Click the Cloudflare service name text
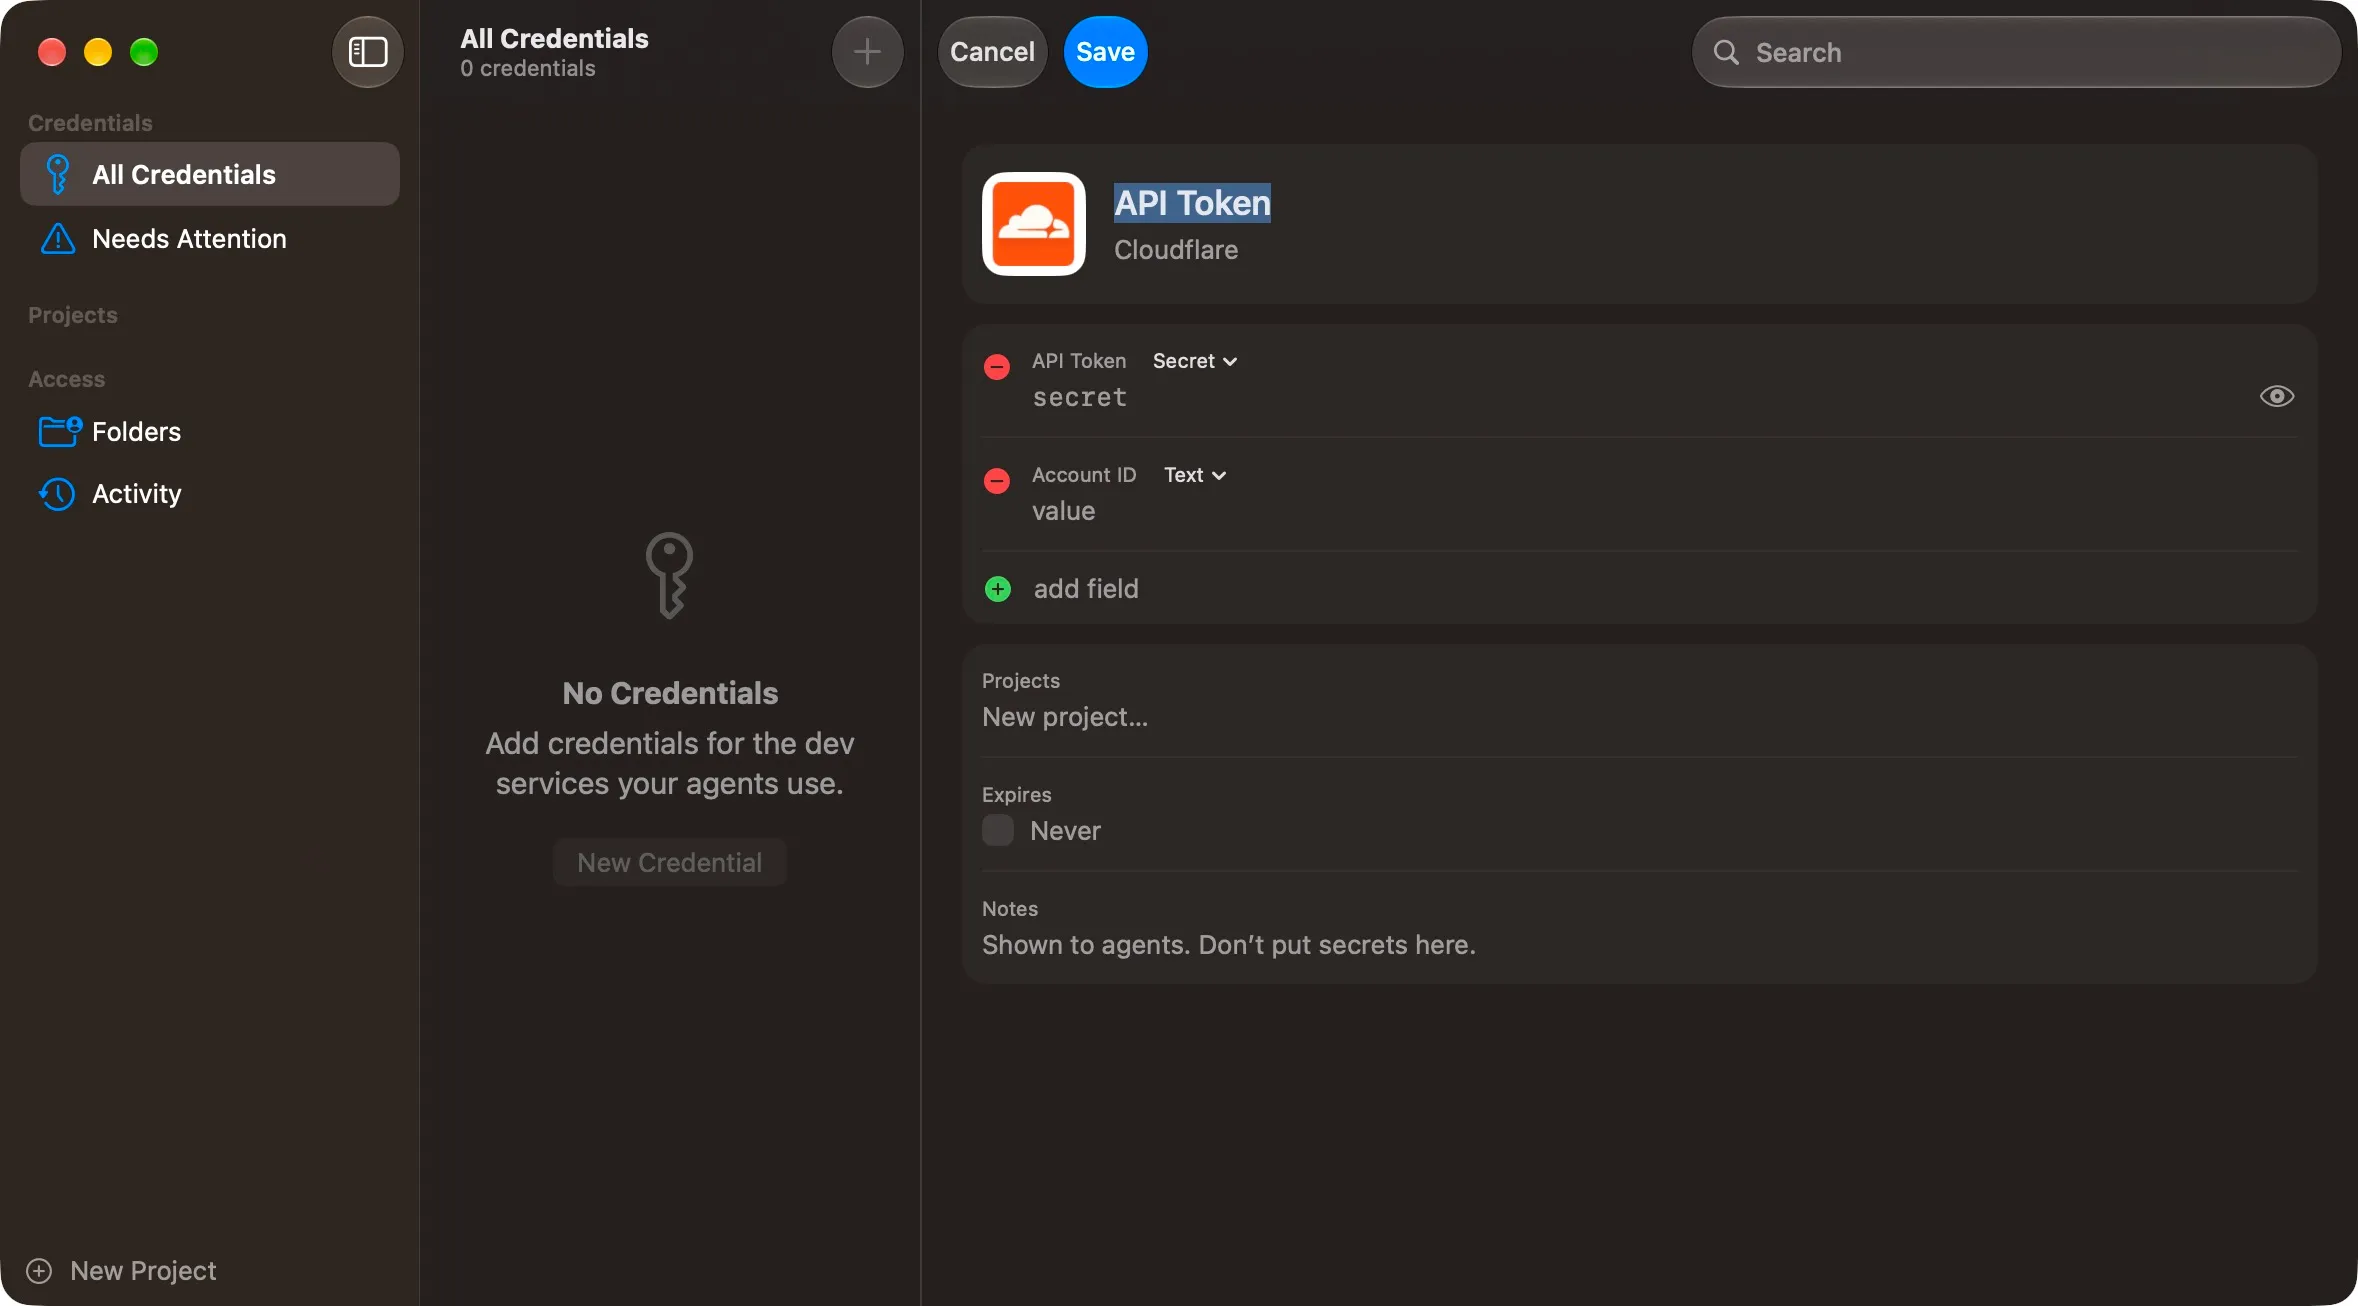Viewport: 2358px width, 1306px height. coord(1176,250)
